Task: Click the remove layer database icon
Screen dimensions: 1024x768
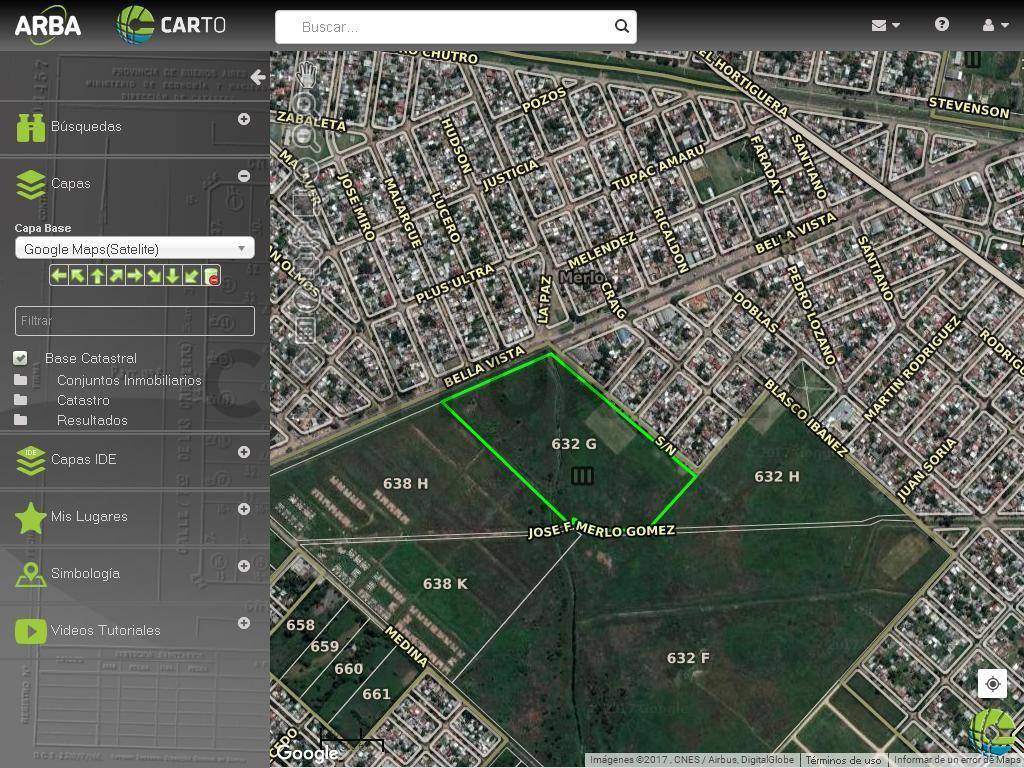Action: [211, 276]
